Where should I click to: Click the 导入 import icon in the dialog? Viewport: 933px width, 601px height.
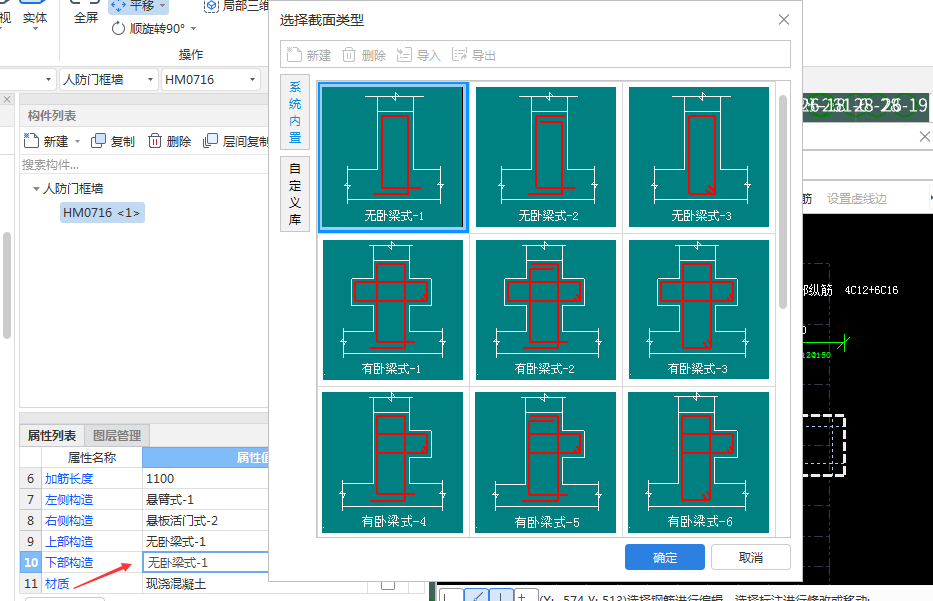(404, 55)
